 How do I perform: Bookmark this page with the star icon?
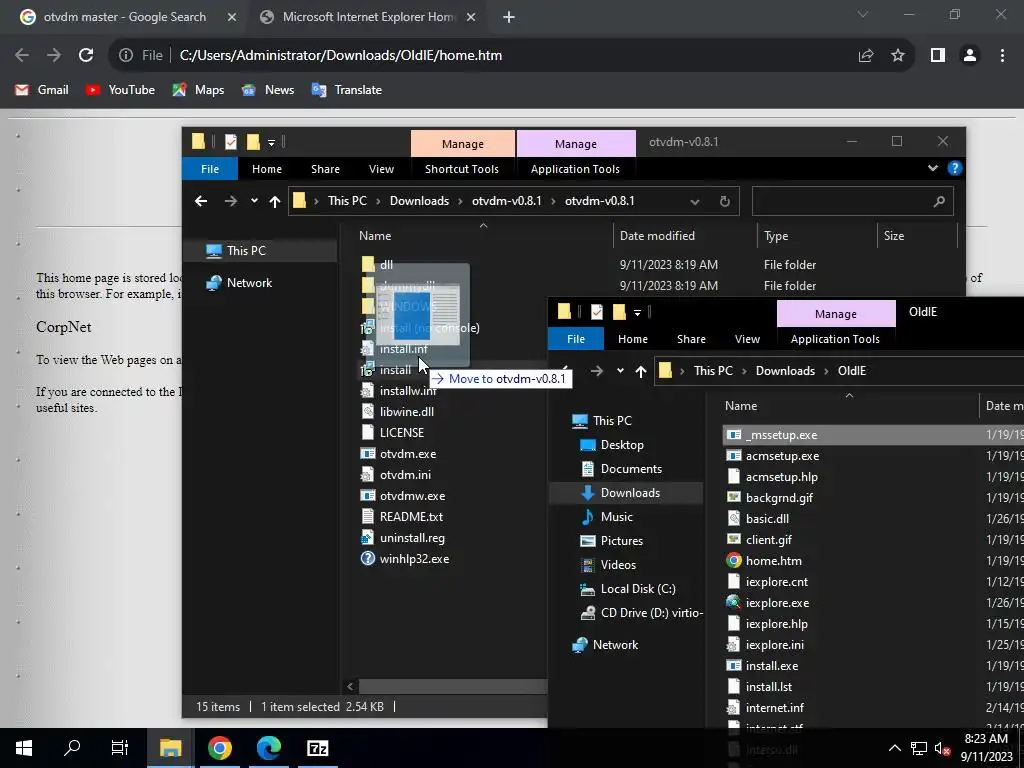click(898, 56)
